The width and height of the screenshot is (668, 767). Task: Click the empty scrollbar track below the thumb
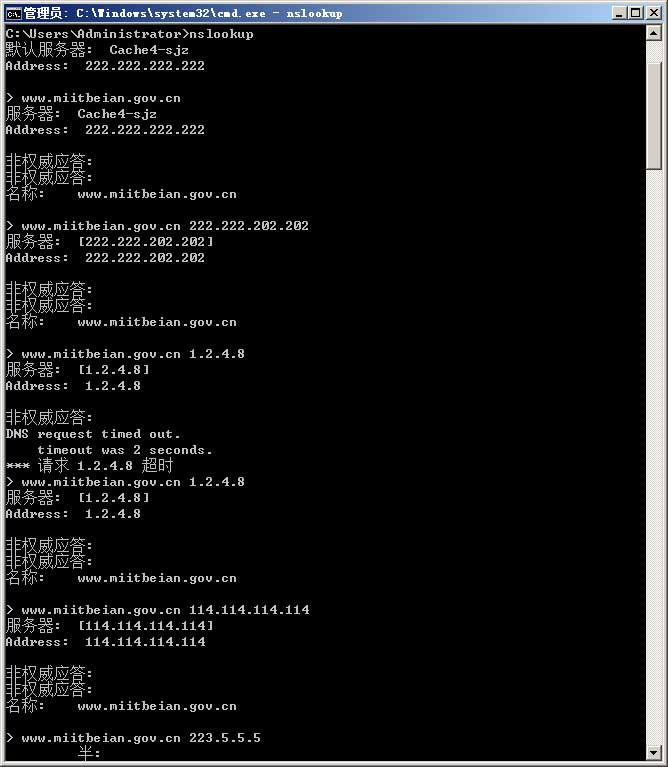point(654,455)
